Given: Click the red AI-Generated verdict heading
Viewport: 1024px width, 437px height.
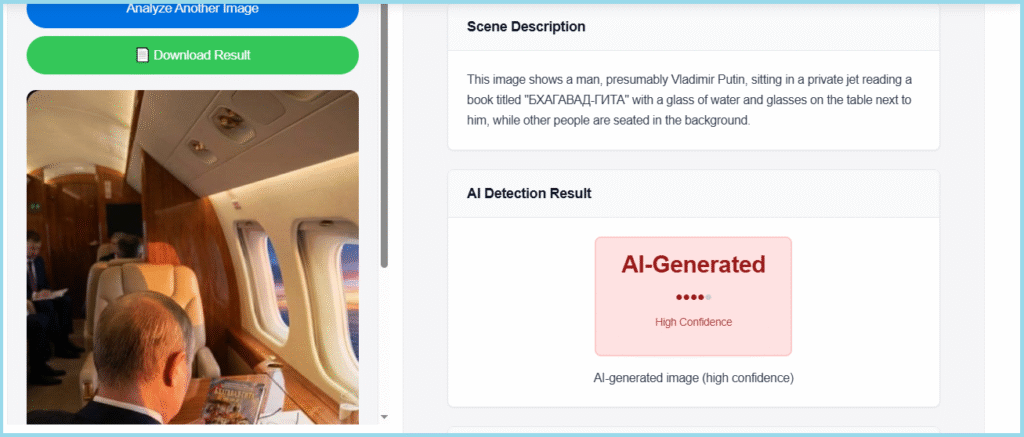Looking at the screenshot, I should pyautogui.click(x=693, y=265).
